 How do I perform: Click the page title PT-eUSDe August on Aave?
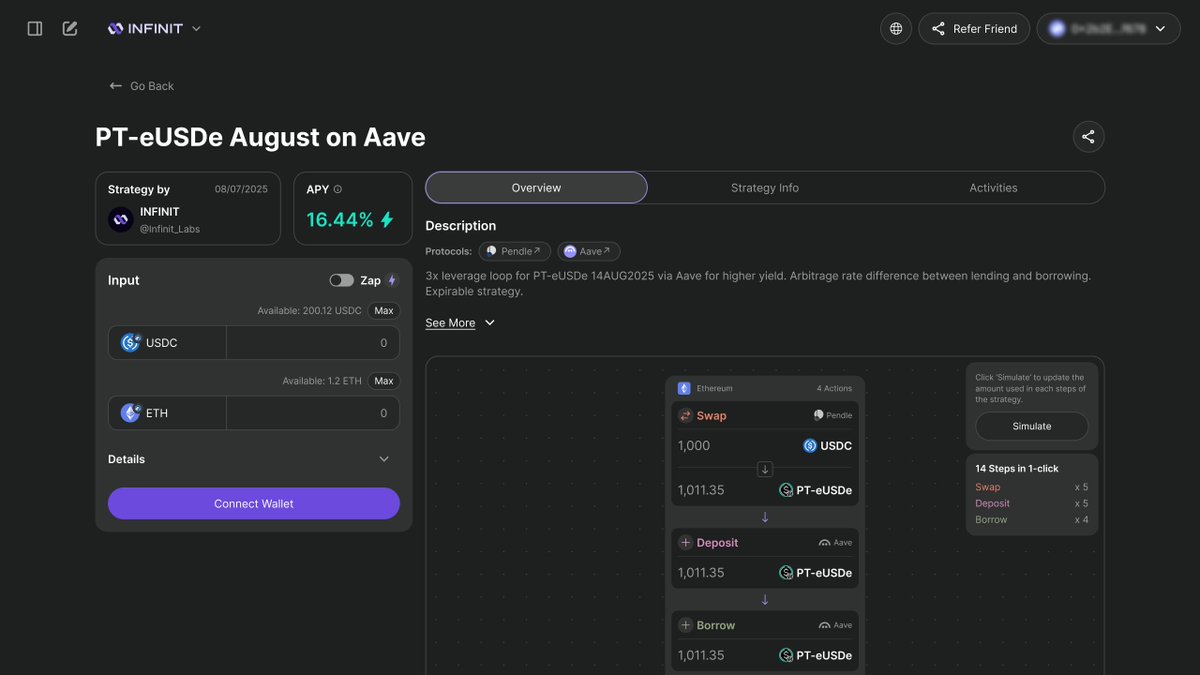260,137
